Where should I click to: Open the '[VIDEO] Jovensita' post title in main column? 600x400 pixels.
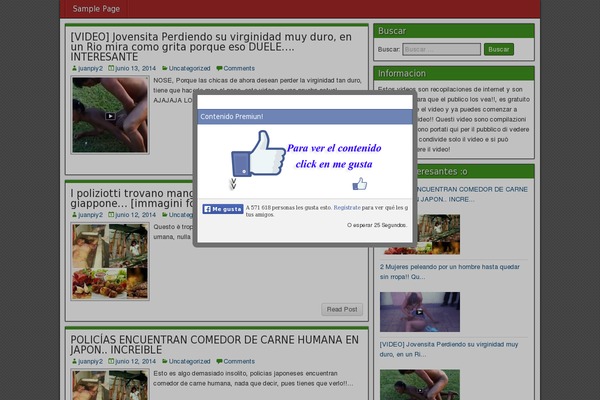[211, 47]
